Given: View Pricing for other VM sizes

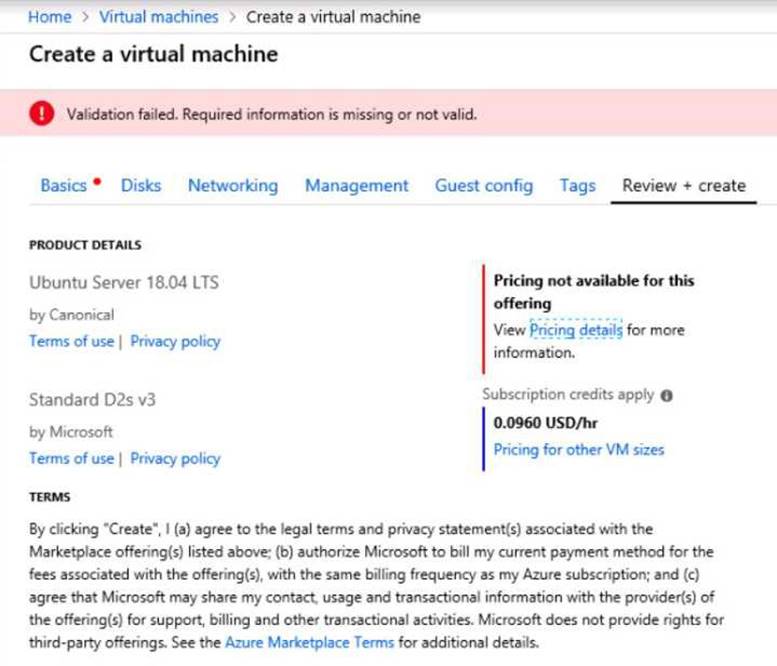Looking at the screenshot, I should pos(578,449).
